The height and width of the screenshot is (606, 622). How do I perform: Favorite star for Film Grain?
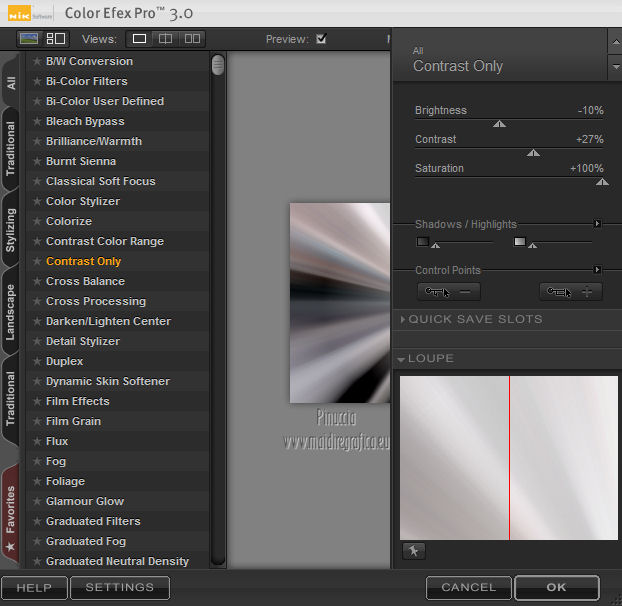[x=37, y=421]
